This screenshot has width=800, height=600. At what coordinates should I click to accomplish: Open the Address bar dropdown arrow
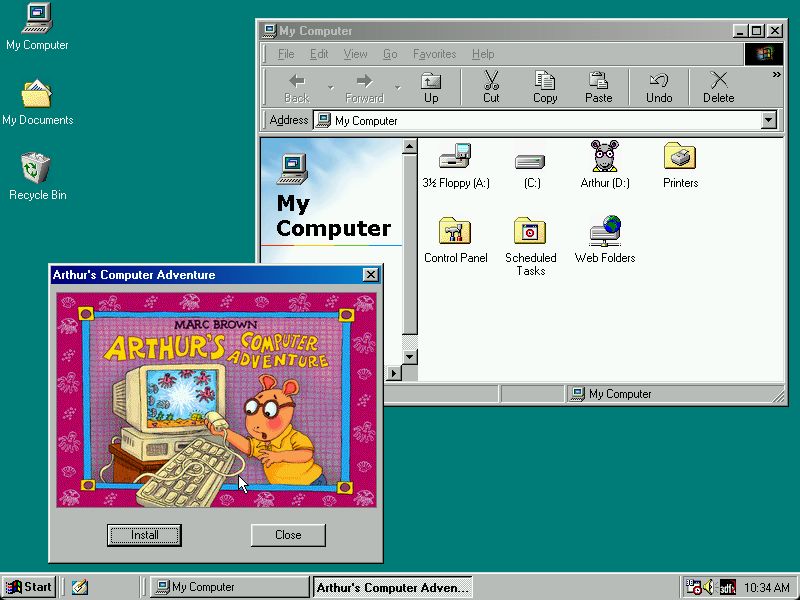click(x=768, y=120)
